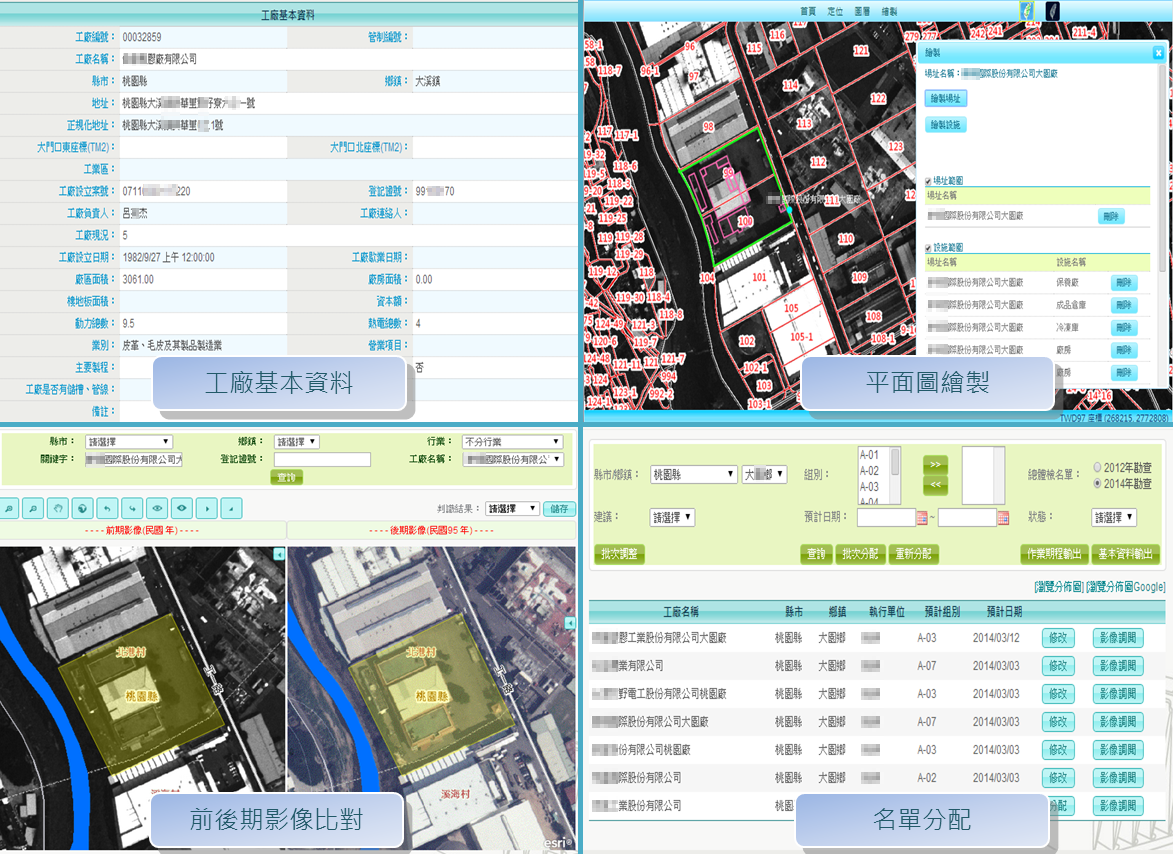Open the 桃園縣 county dropdown in list assignment
The width and height of the screenshot is (1173, 854).
[x=693, y=474]
